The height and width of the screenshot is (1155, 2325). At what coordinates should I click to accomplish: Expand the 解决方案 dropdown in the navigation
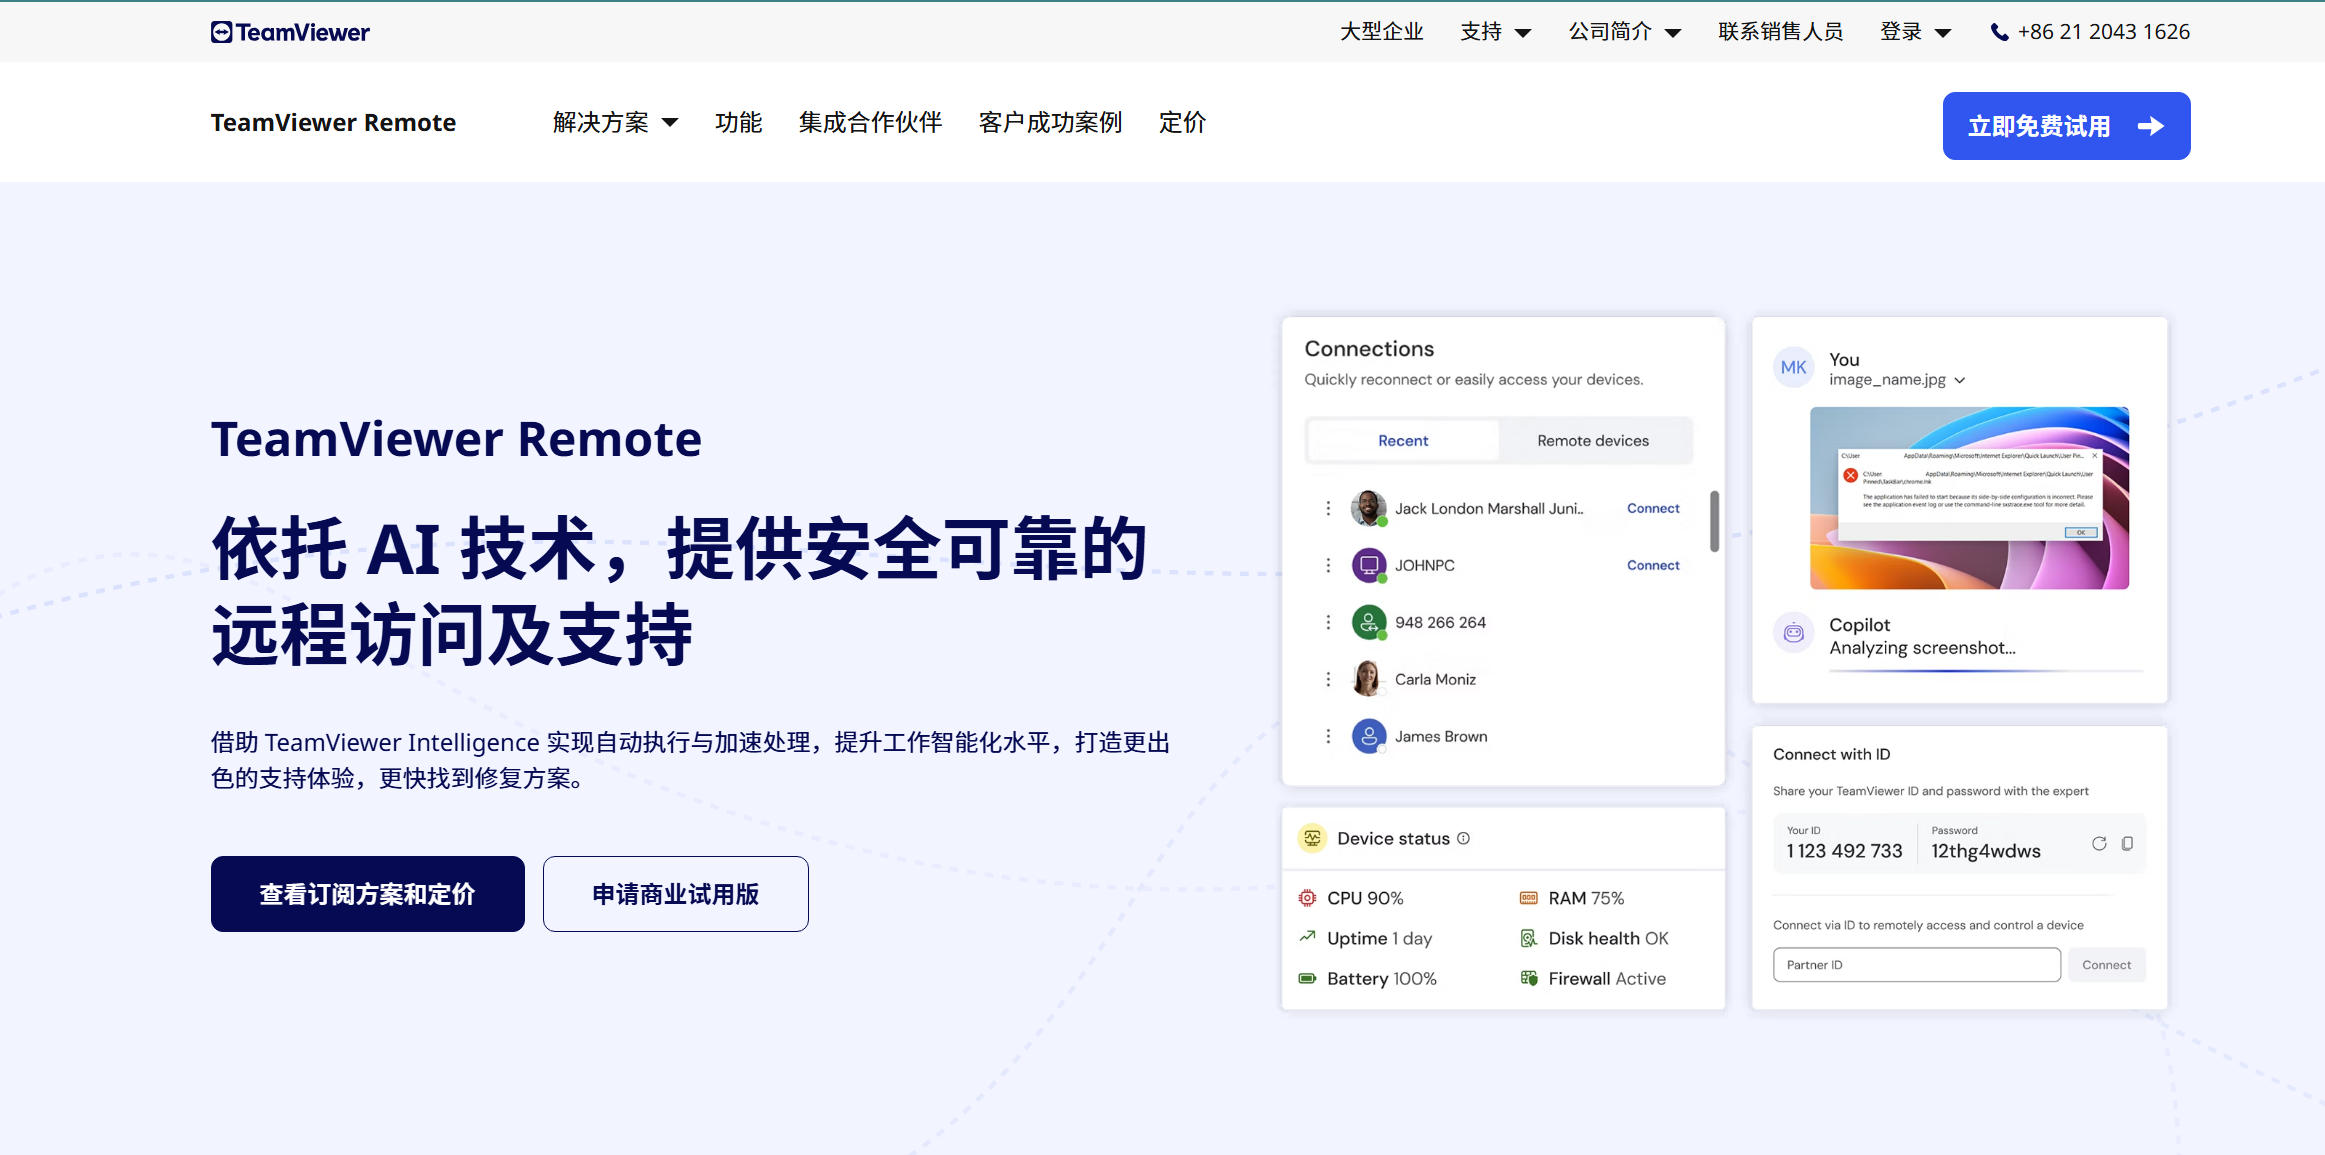tap(612, 122)
